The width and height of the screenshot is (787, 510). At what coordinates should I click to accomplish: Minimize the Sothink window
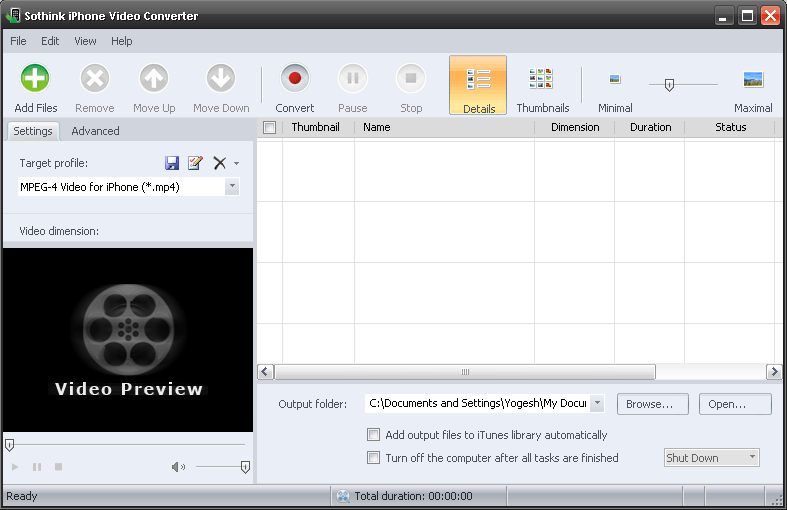(x=723, y=16)
